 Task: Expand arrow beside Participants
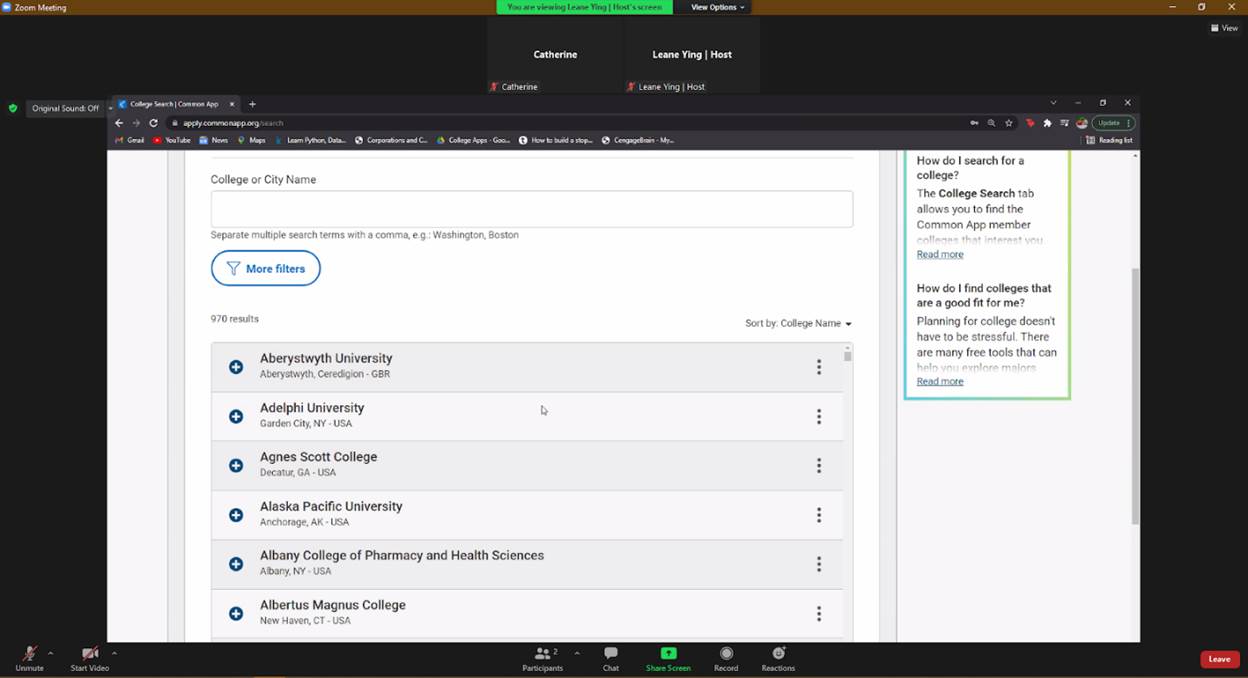[x=577, y=653]
